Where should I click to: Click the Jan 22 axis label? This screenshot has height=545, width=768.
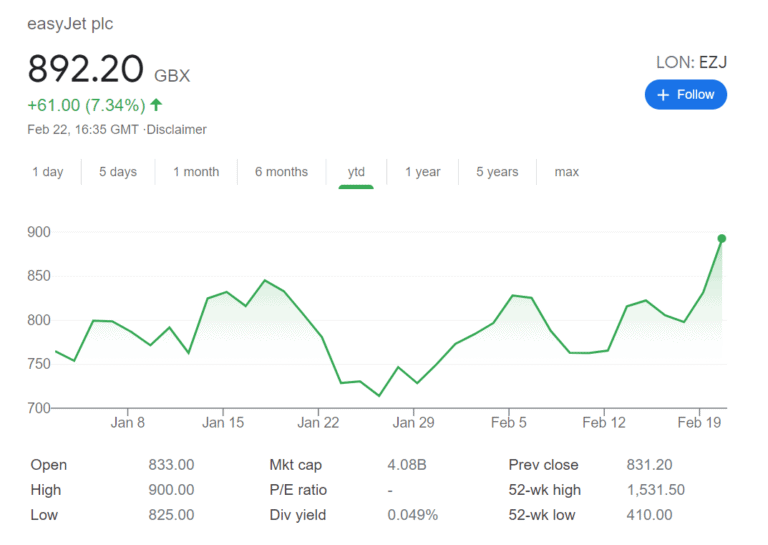[x=318, y=422]
